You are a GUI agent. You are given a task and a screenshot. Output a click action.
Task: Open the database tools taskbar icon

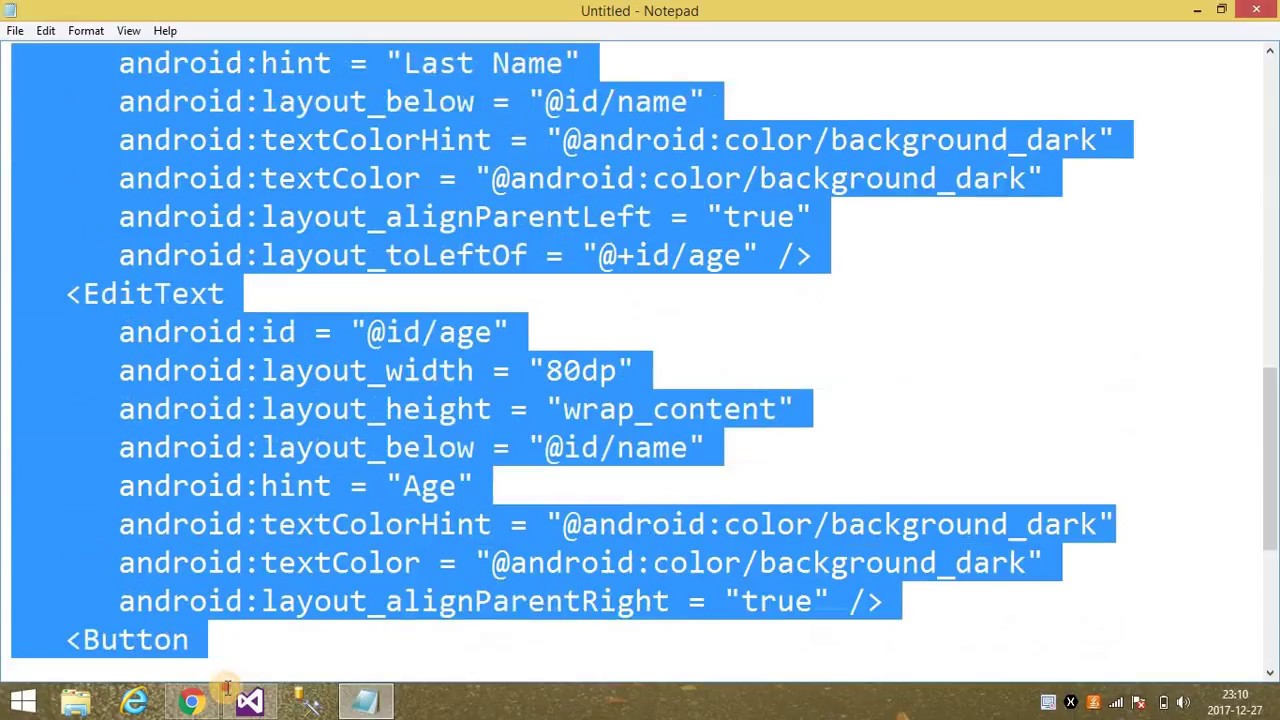(x=307, y=702)
